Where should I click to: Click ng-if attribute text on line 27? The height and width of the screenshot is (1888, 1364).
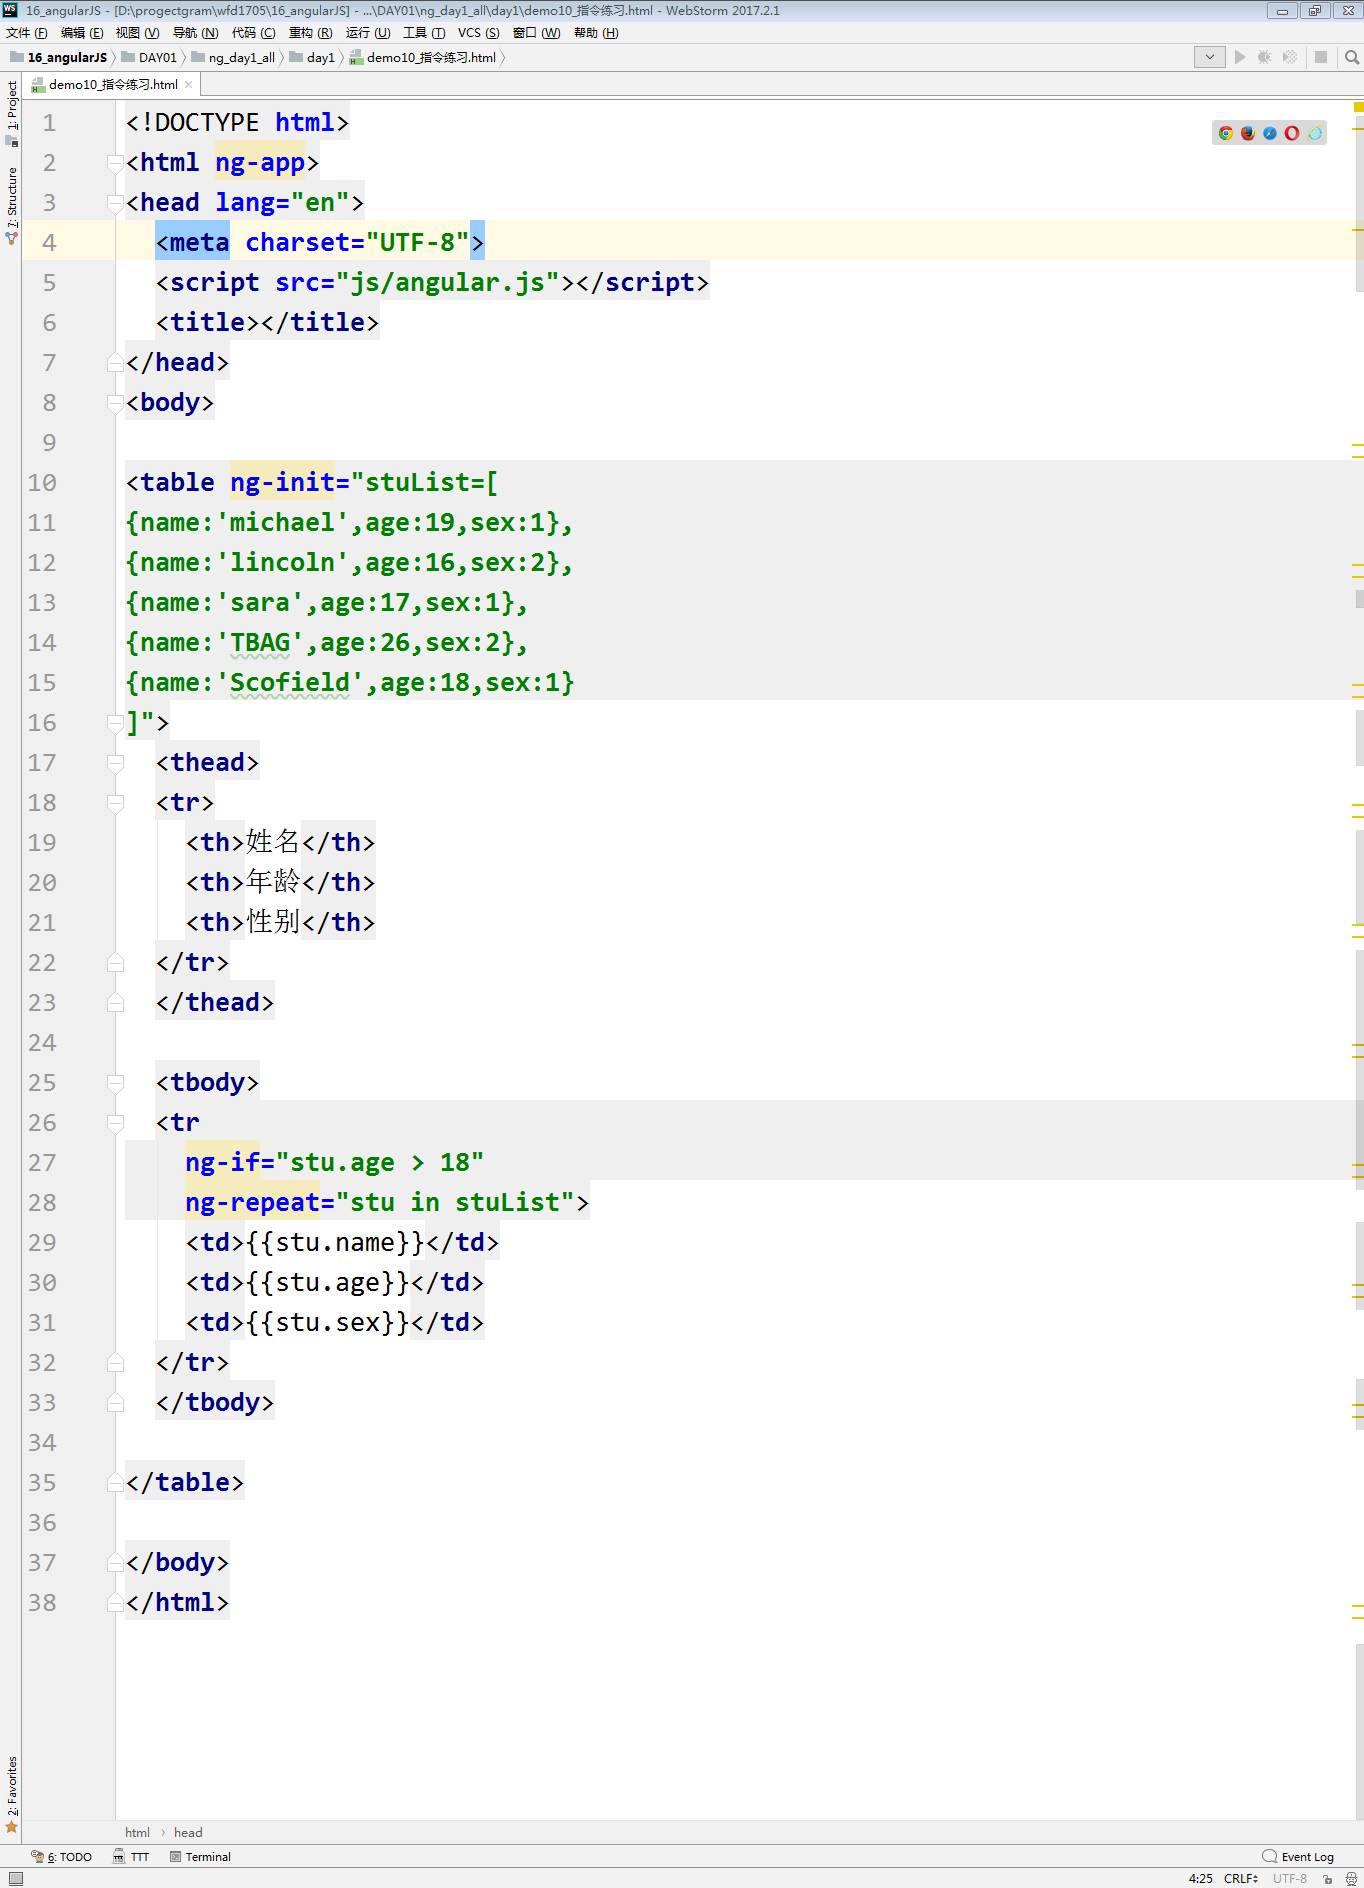point(222,1163)
